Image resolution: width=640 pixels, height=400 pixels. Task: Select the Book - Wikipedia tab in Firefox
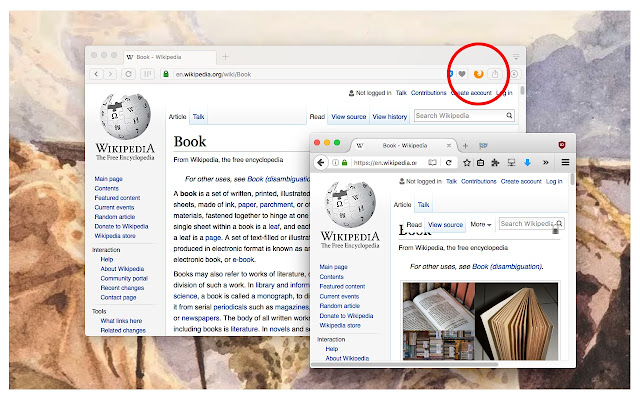pyautogui.click(x=402, y=145)
